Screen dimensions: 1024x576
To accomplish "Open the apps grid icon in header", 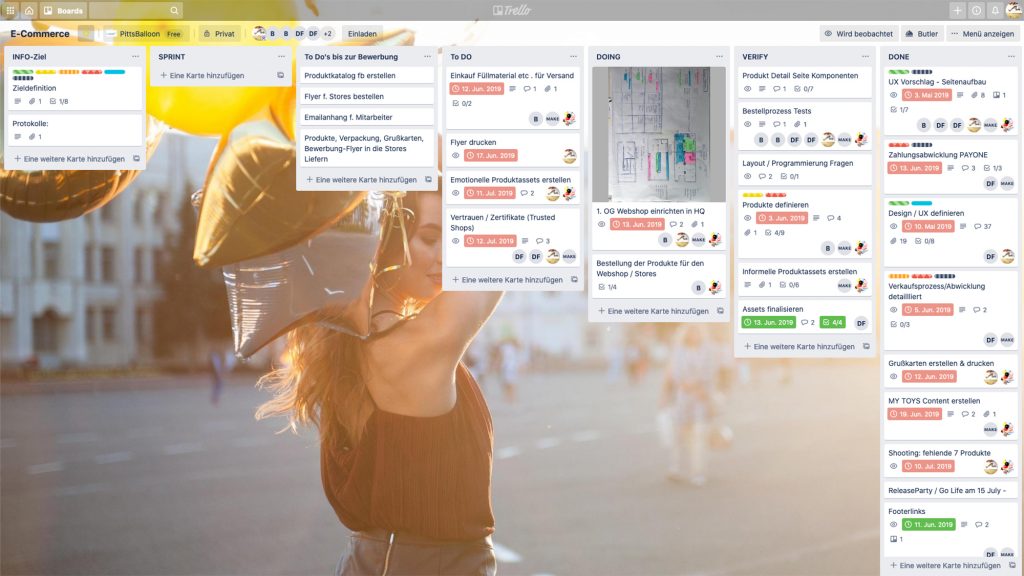I will (11, 10).
